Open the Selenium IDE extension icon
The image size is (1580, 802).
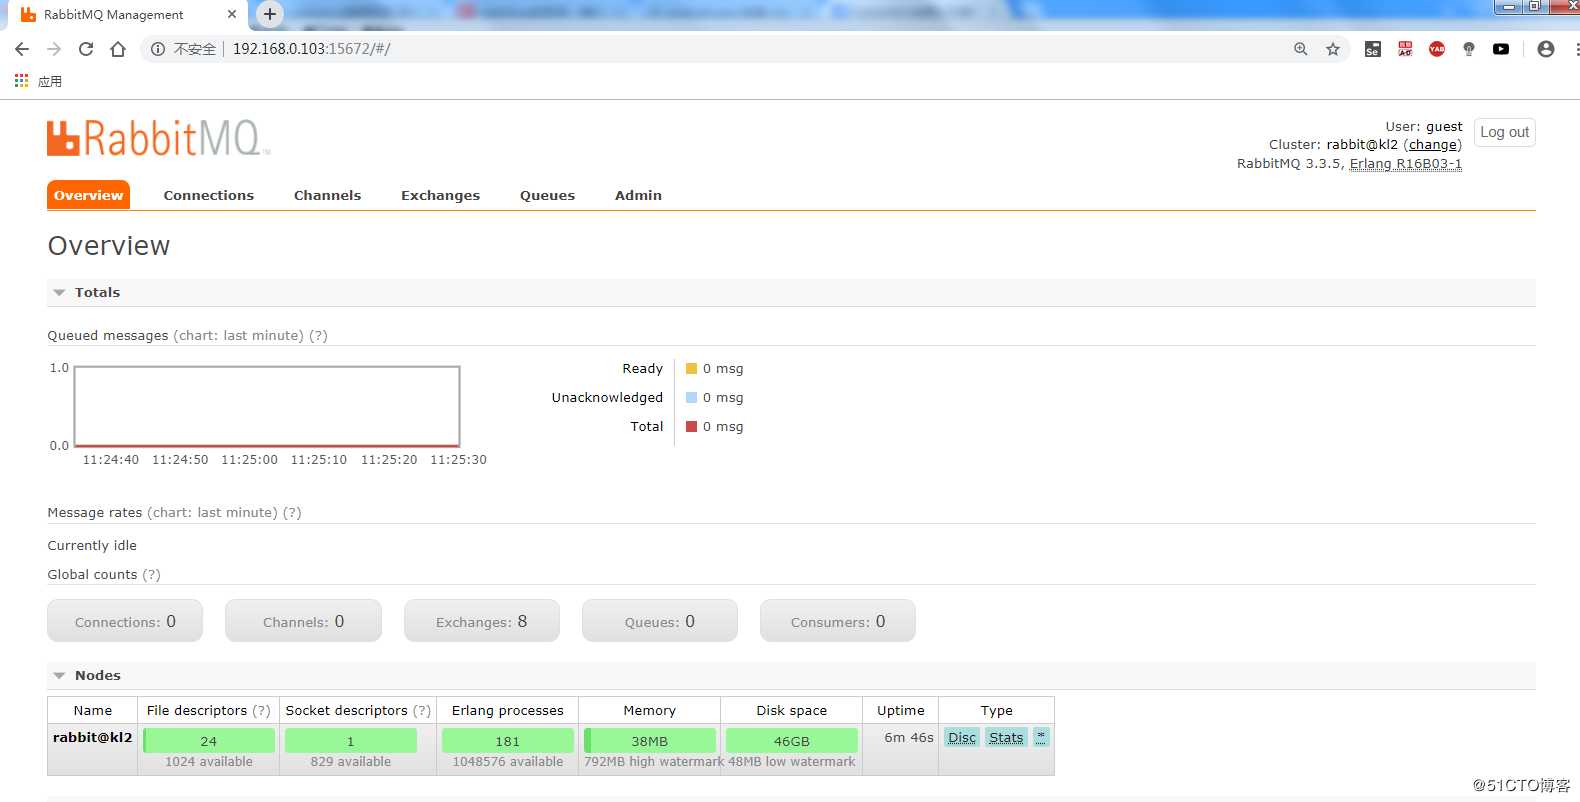(x=1373, y=49)
